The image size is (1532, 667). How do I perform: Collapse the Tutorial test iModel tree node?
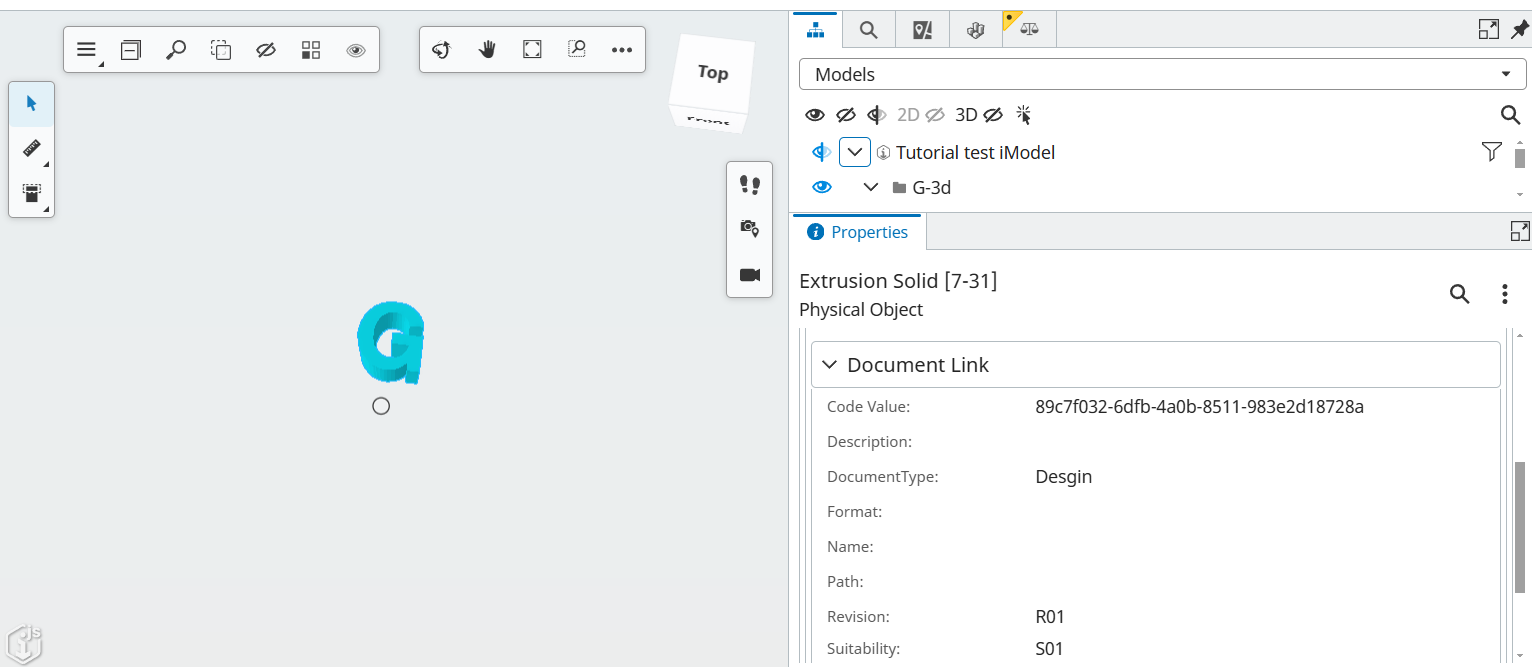pyautogui.click(x=855, y=152)
